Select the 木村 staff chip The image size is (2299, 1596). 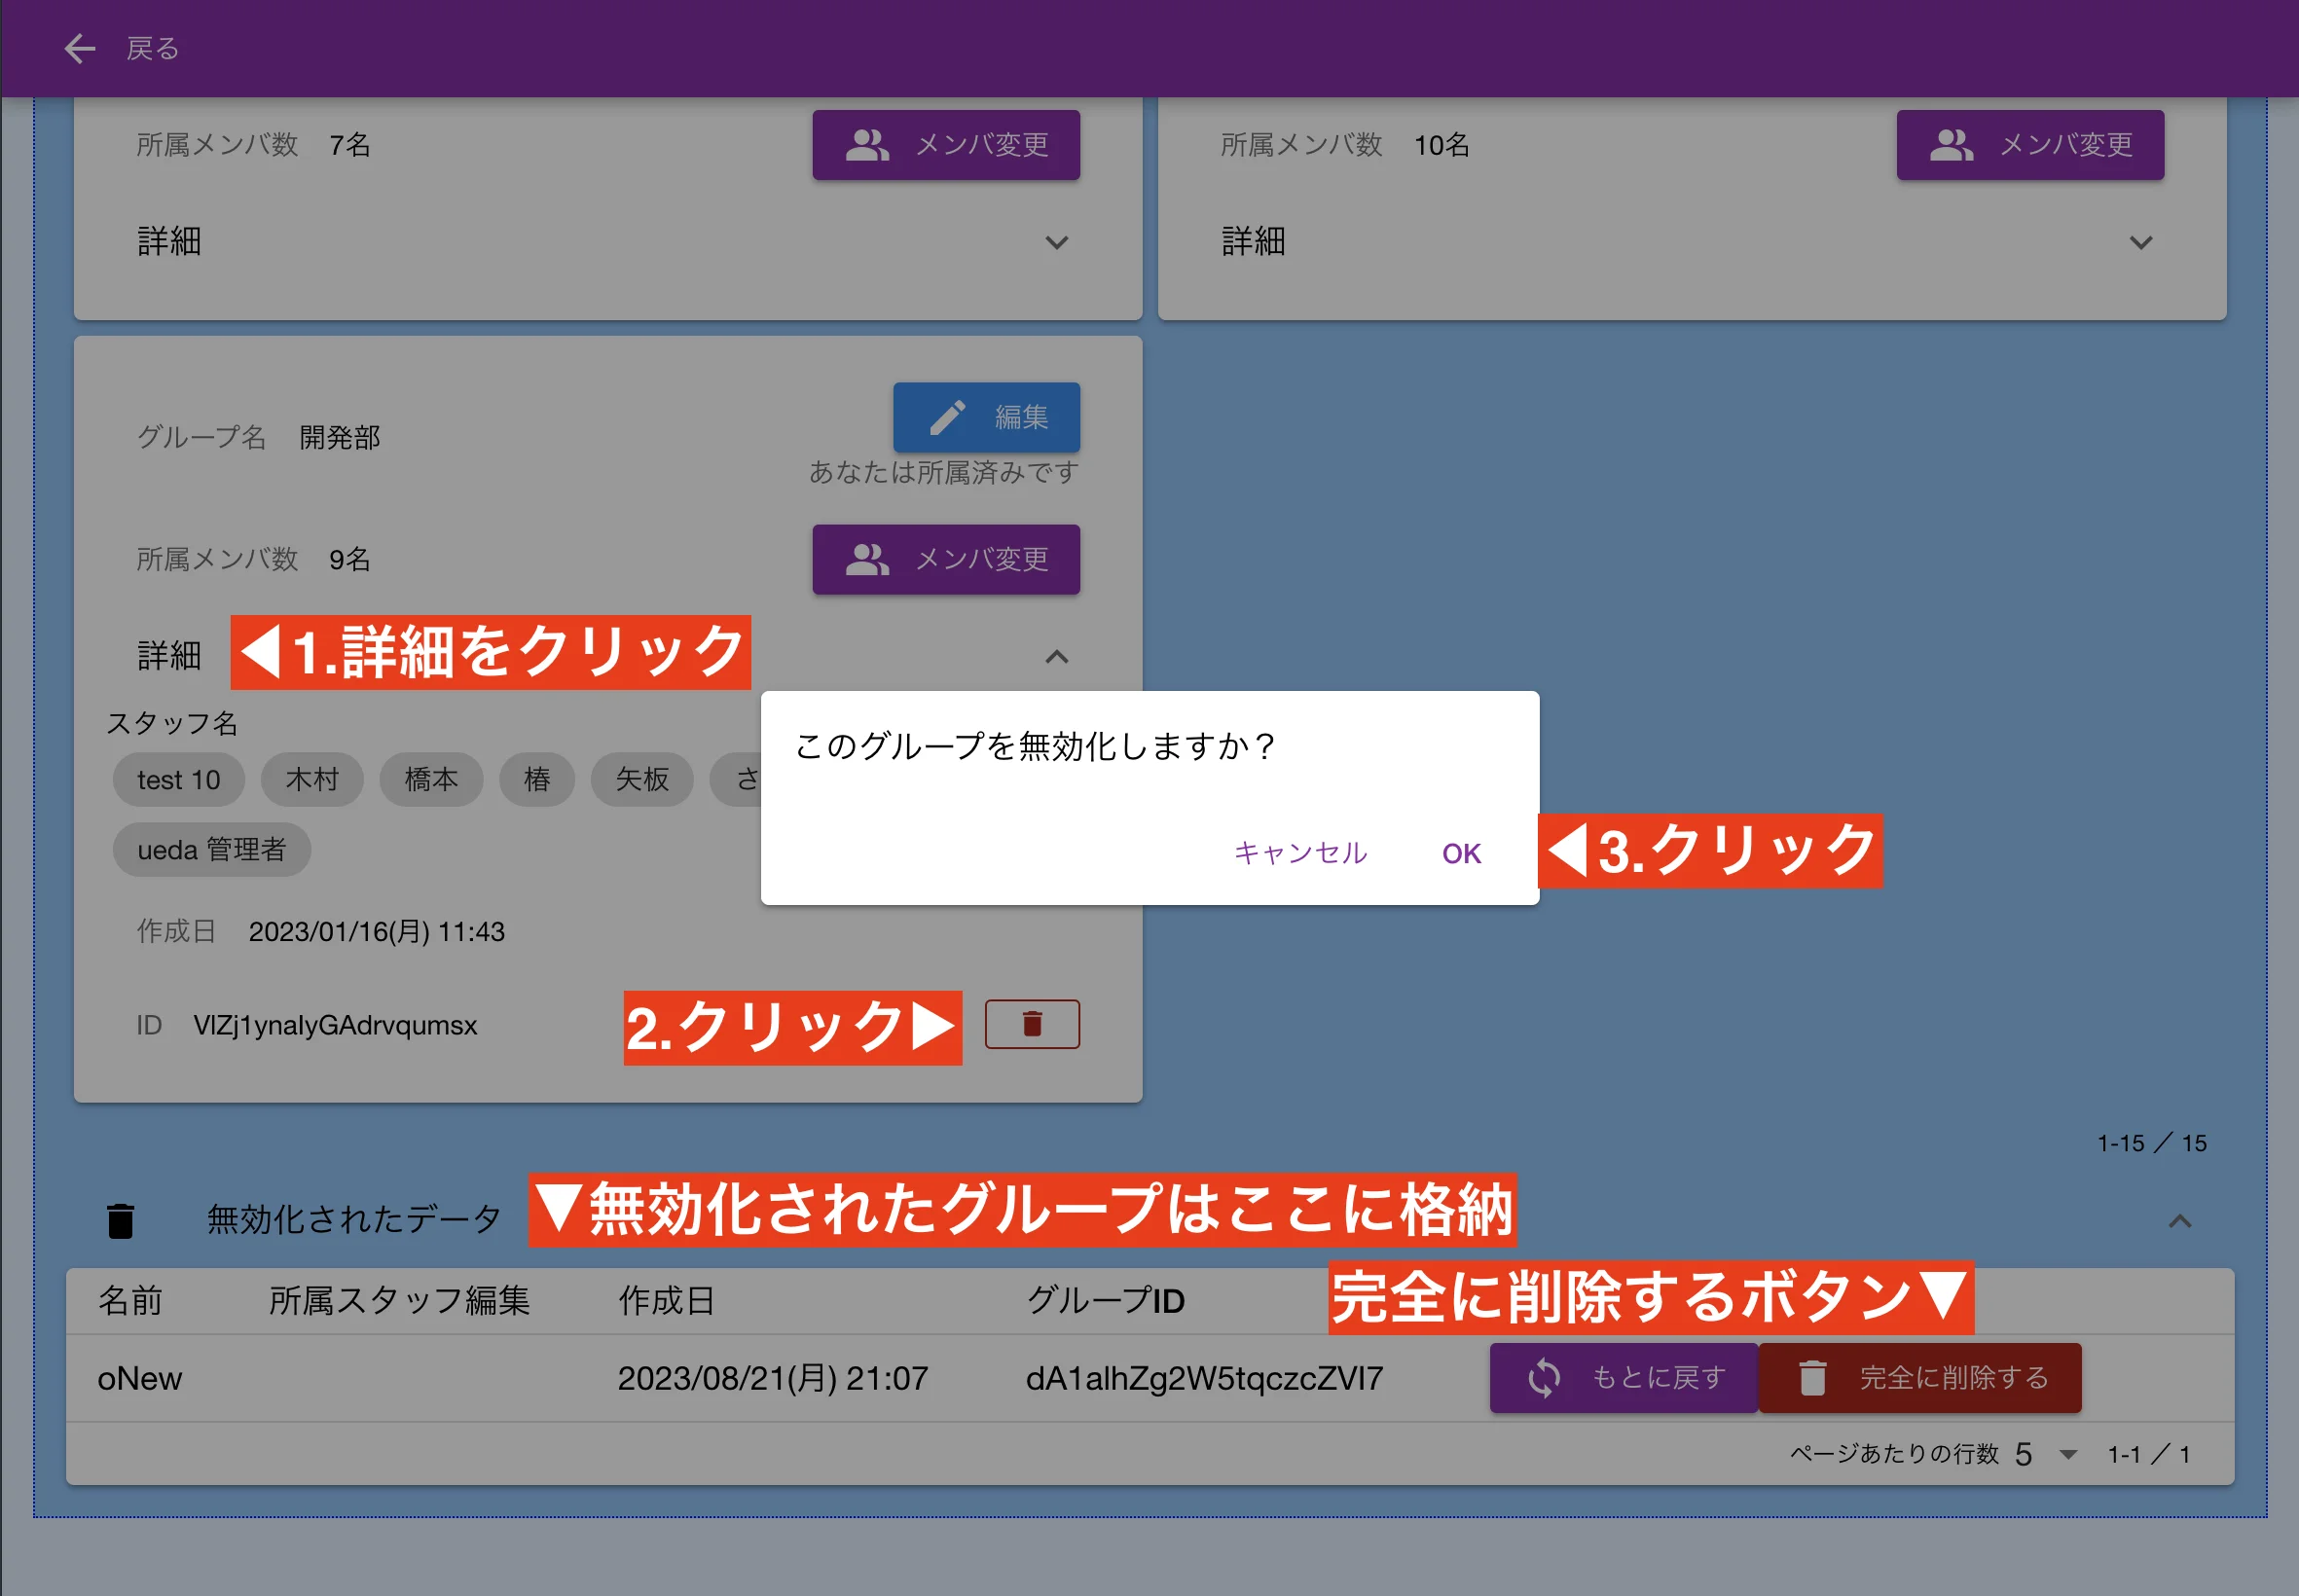311,779
